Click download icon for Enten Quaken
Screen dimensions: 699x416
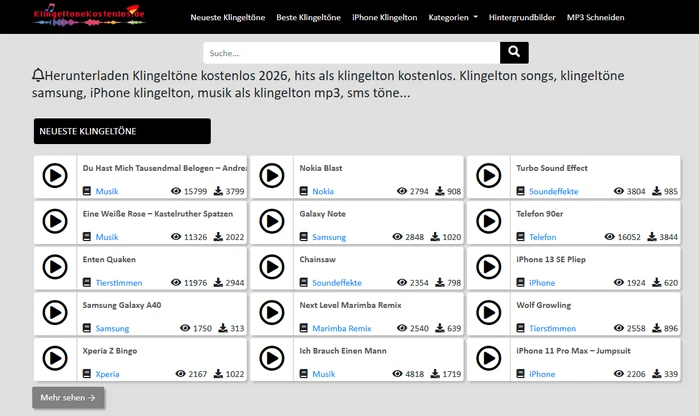218,282
